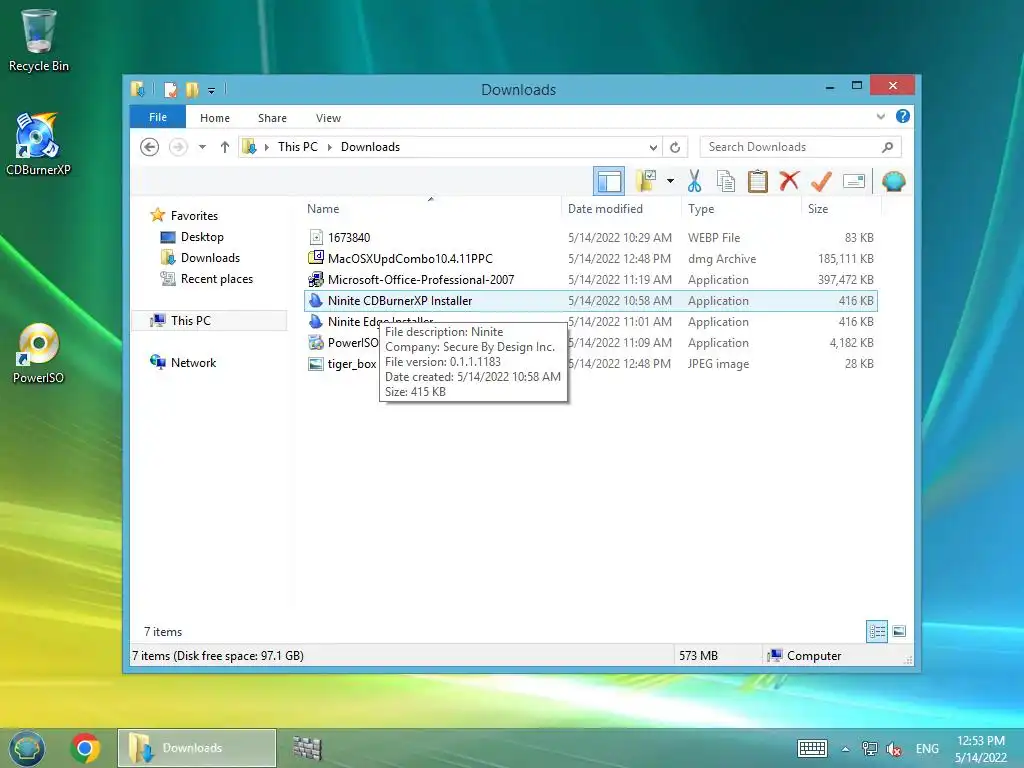Click the folder options toolbar icon

tap(646, 181)
